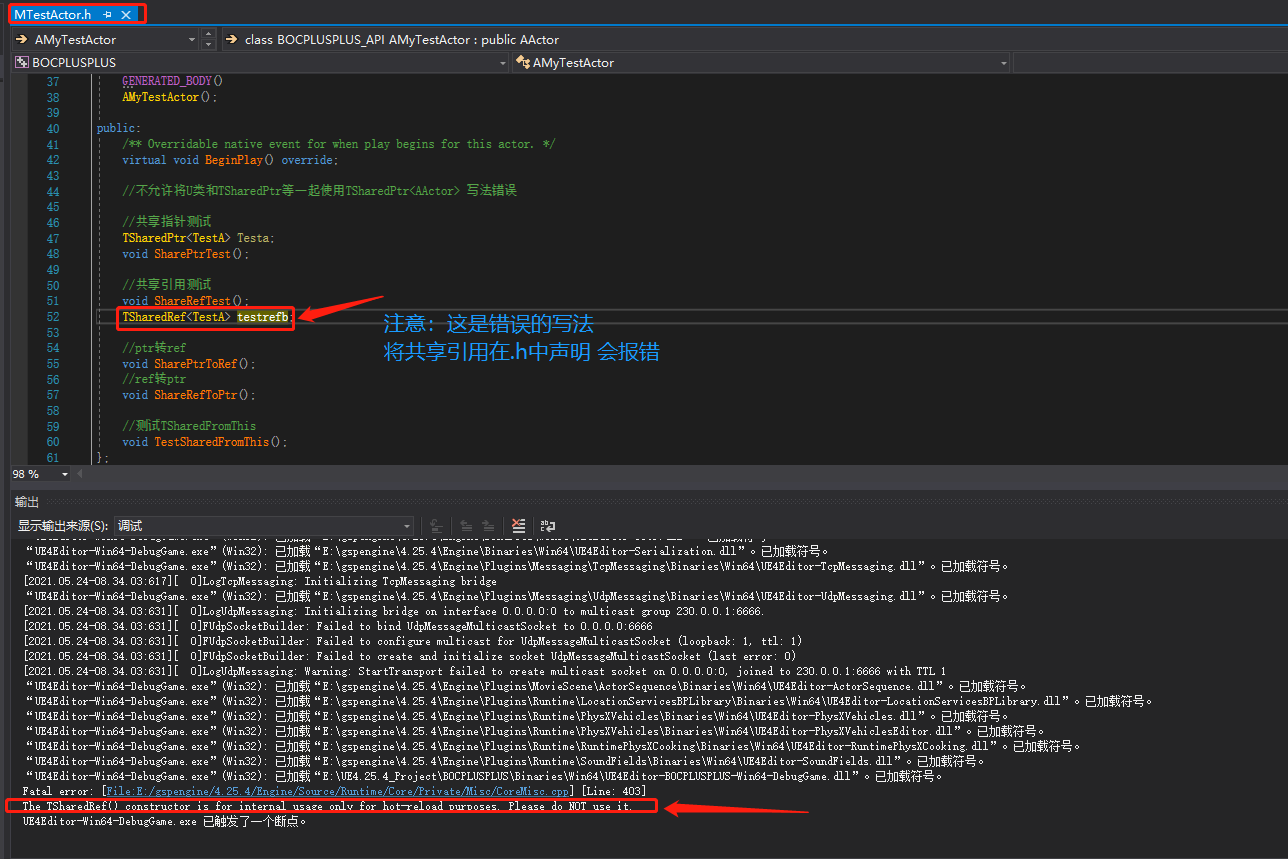Click the TSharedRef() constructor fatal error message
Image resolution: width=1288 pixels, height=859 pixels.
point(328,807)
